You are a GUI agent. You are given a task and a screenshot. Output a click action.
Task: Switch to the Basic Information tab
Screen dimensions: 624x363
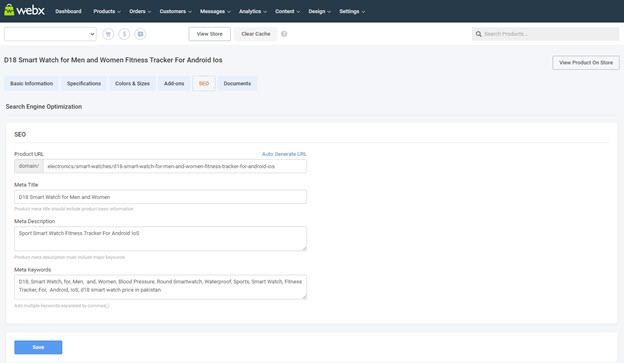click(31, 84)
